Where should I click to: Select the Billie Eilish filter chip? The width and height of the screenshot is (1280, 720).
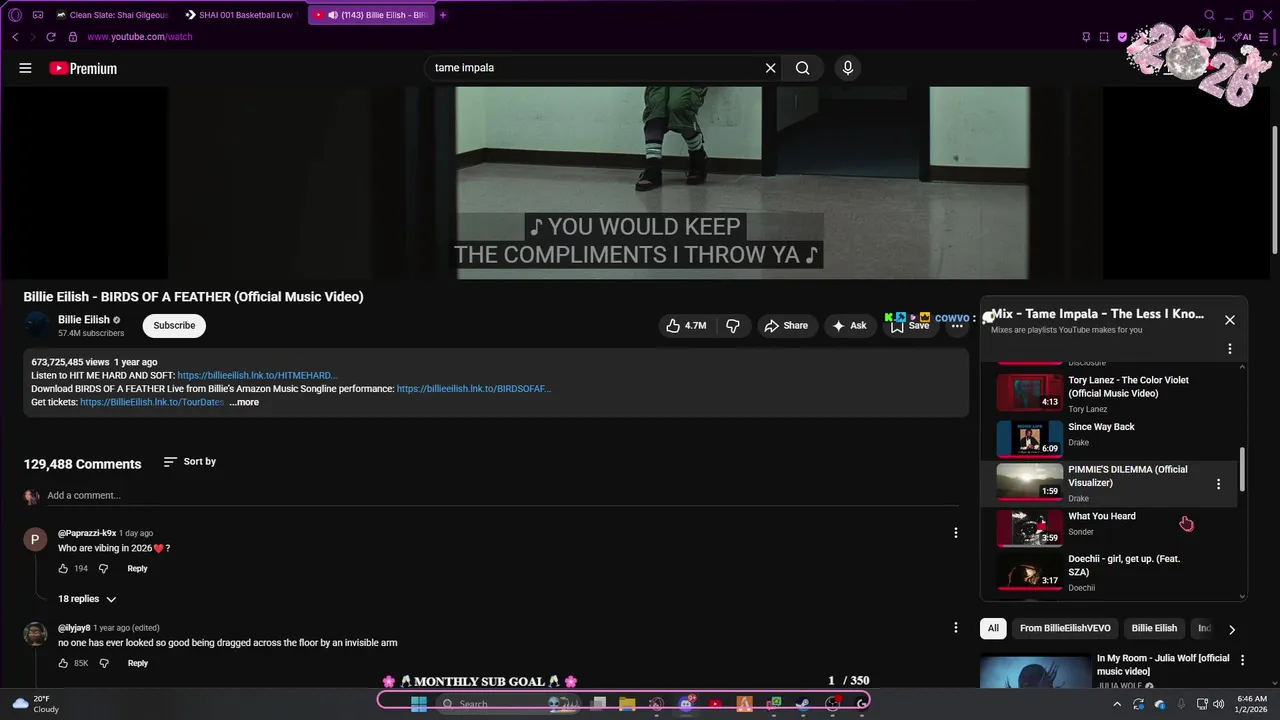[x=1154, y=628]
